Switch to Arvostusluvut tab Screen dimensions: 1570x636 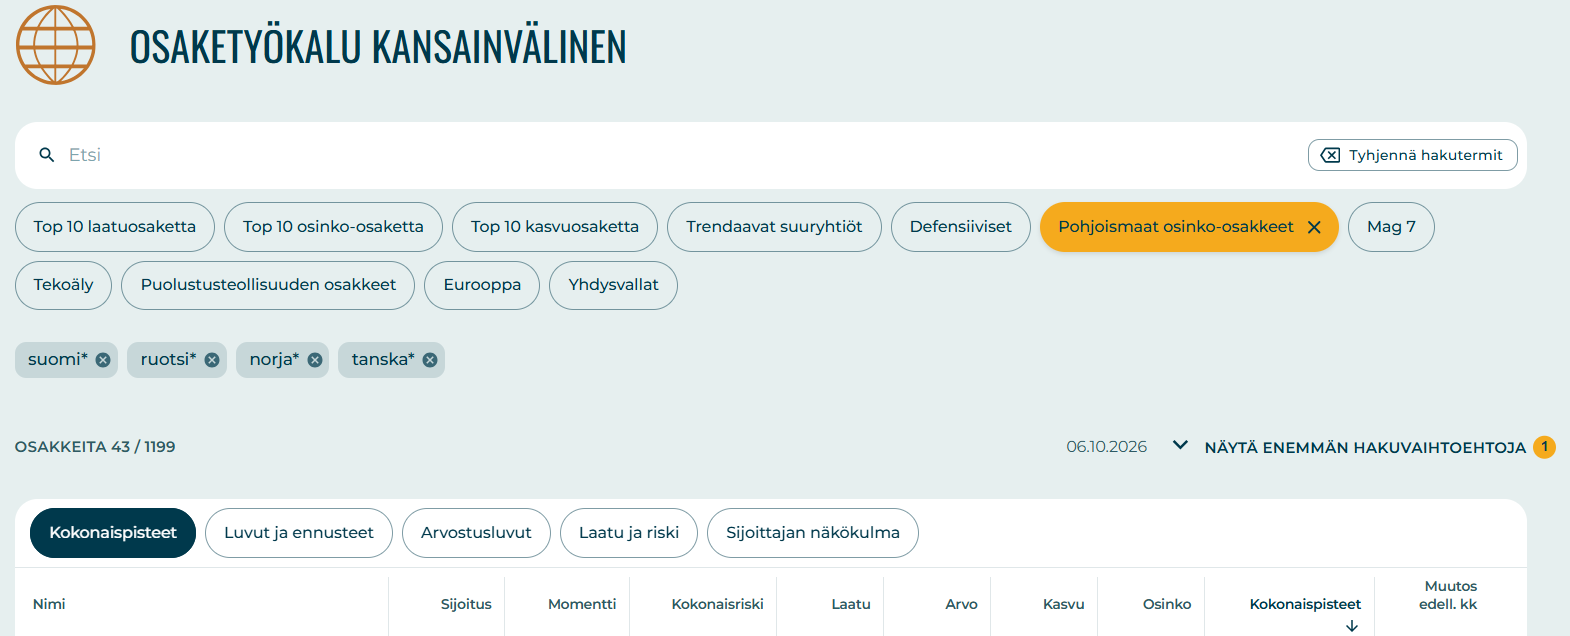[476, 533]
